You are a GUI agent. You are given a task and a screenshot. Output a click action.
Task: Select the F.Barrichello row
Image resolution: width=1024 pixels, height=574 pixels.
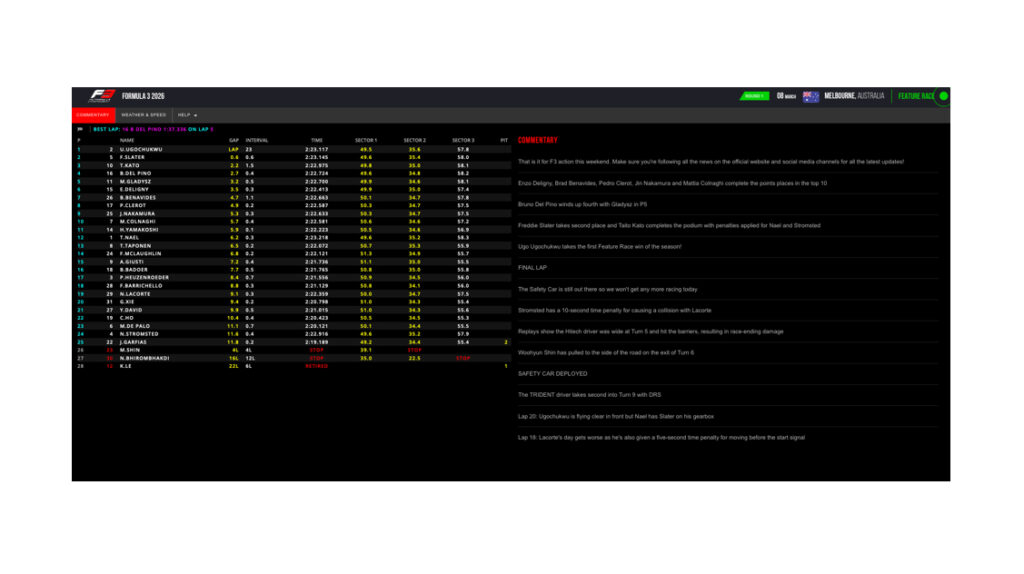[x=292, y=286]
